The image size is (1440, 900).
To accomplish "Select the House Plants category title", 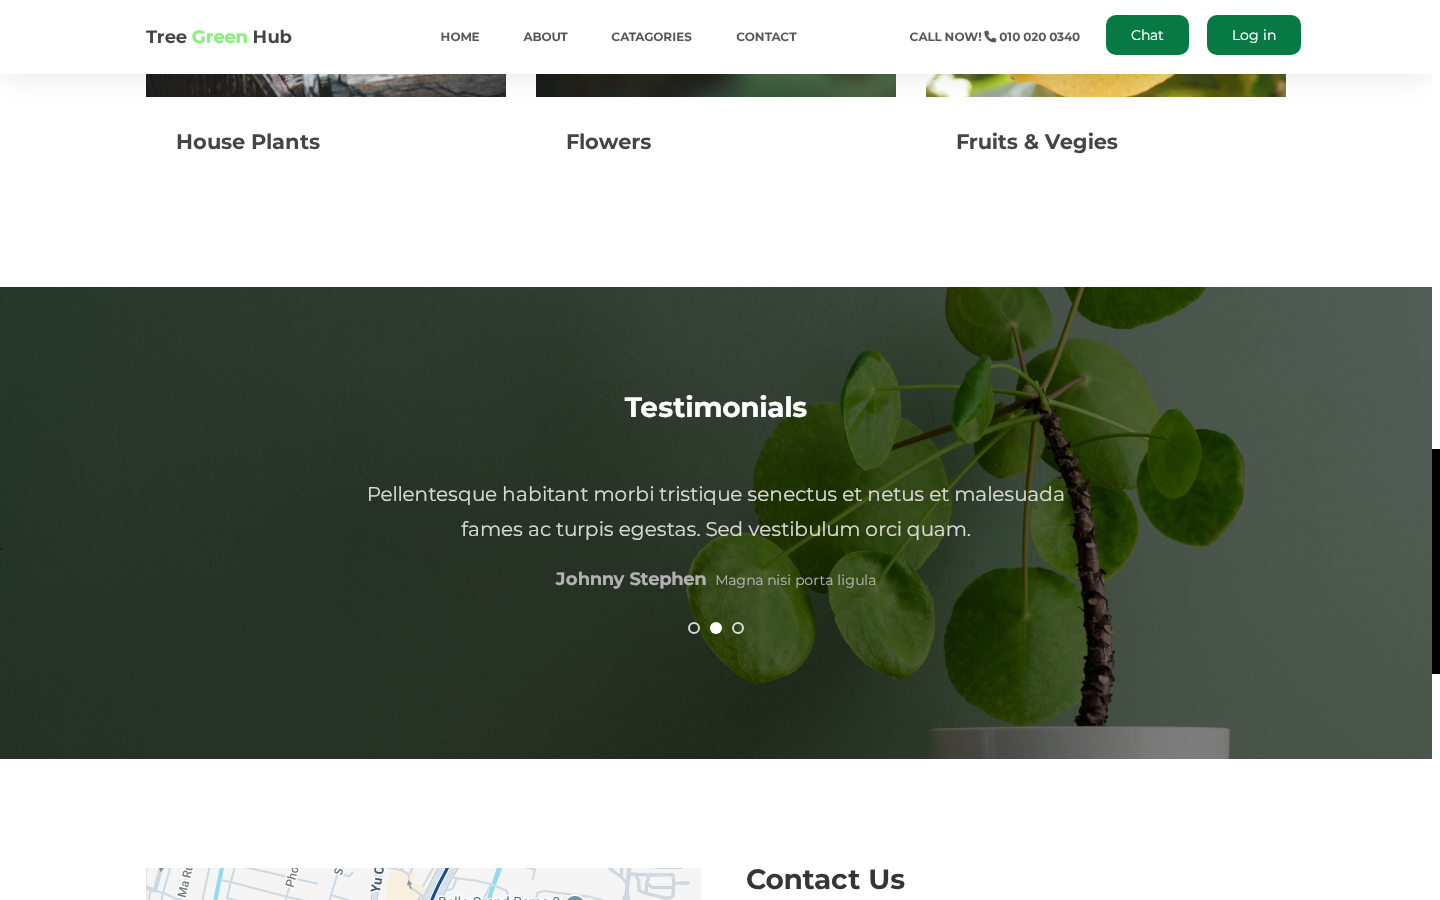I will pos(248,142).
